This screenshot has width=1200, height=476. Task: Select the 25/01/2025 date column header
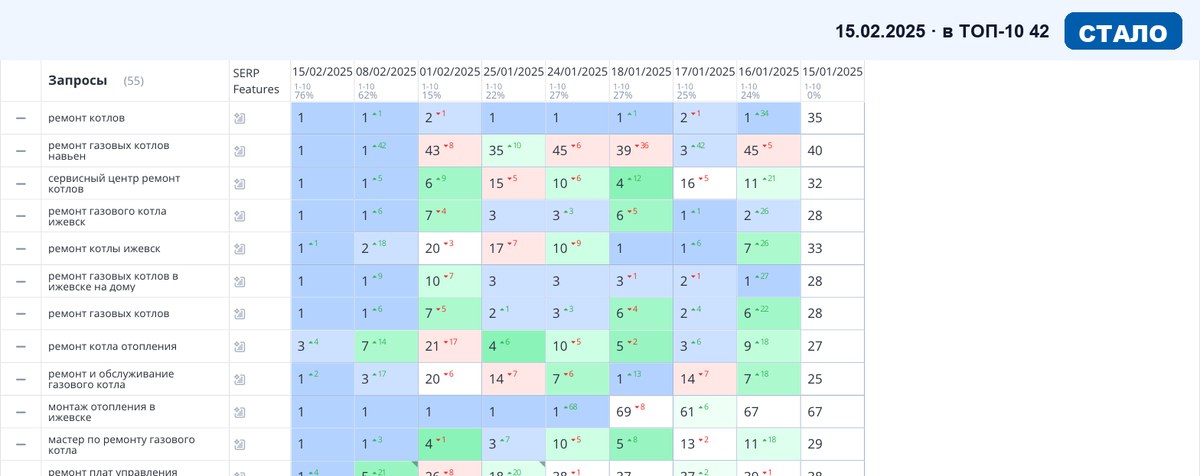[x=514, y=72]
